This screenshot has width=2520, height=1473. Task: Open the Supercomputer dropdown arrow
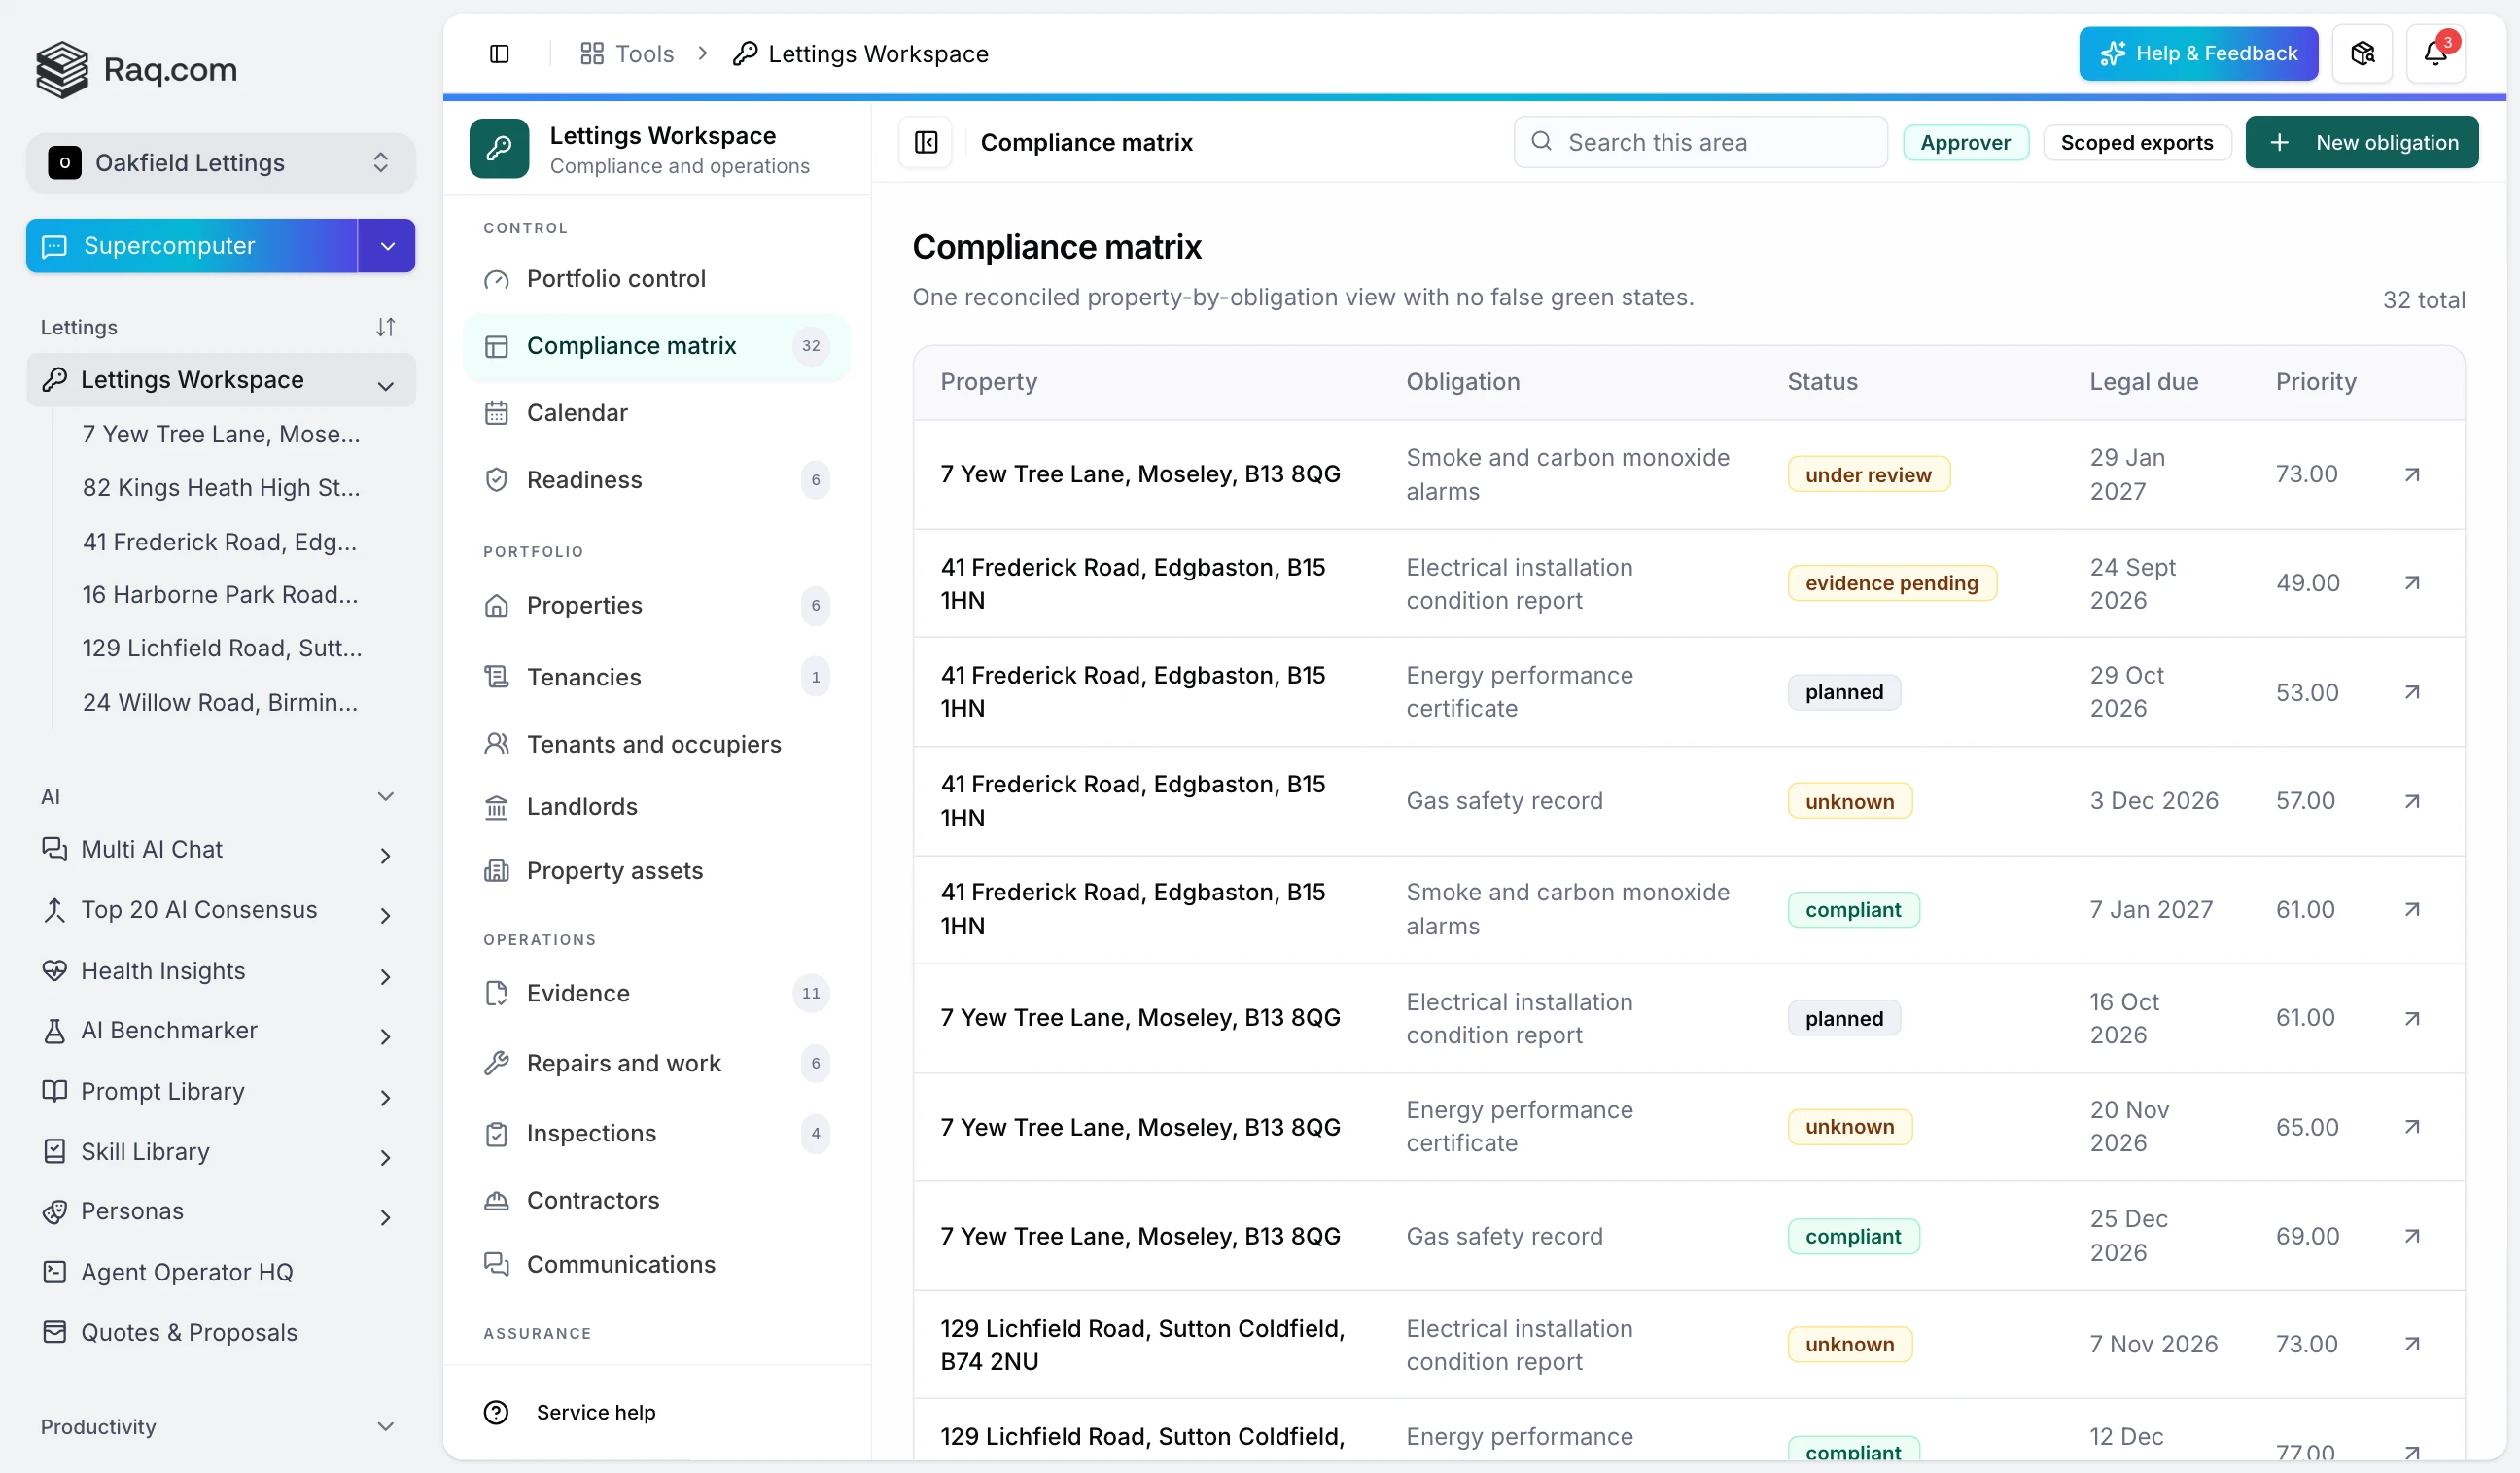(x=387, y=246)
